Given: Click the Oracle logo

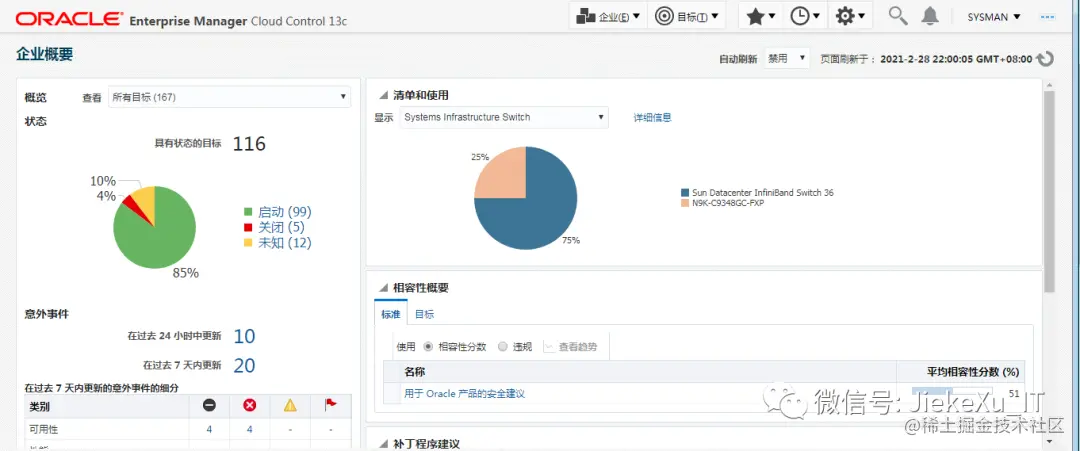Looking at the screenshot, I should pos(69,19).
